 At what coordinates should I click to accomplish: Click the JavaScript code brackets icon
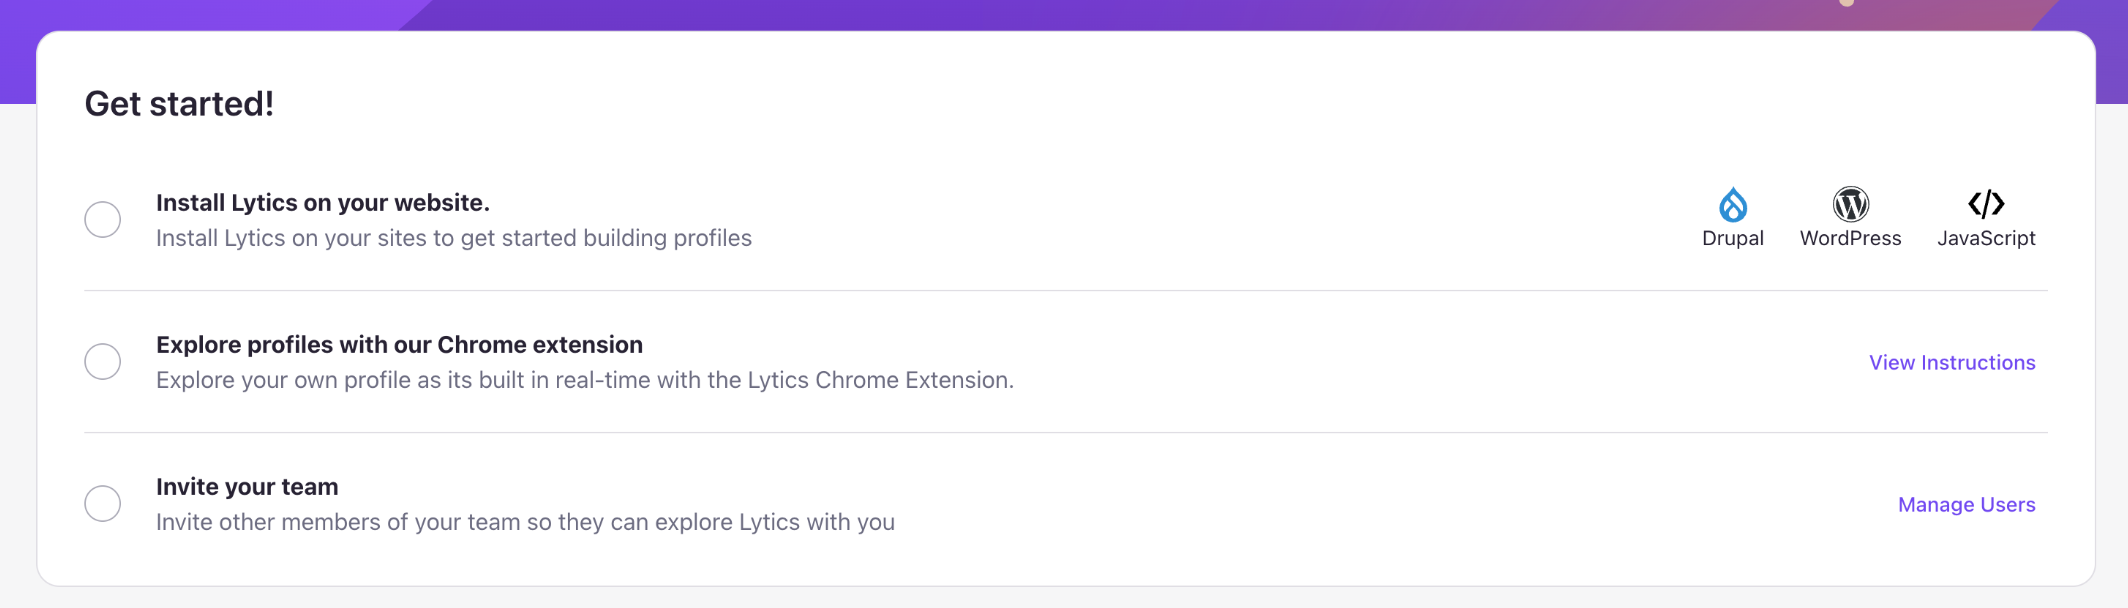tap(1986, 204)
